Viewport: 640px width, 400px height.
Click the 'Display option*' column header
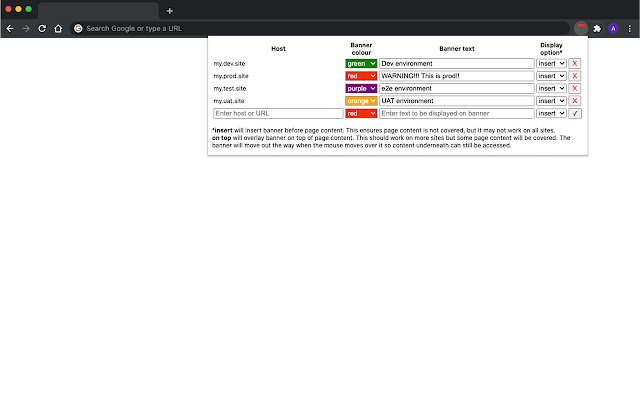551,49
